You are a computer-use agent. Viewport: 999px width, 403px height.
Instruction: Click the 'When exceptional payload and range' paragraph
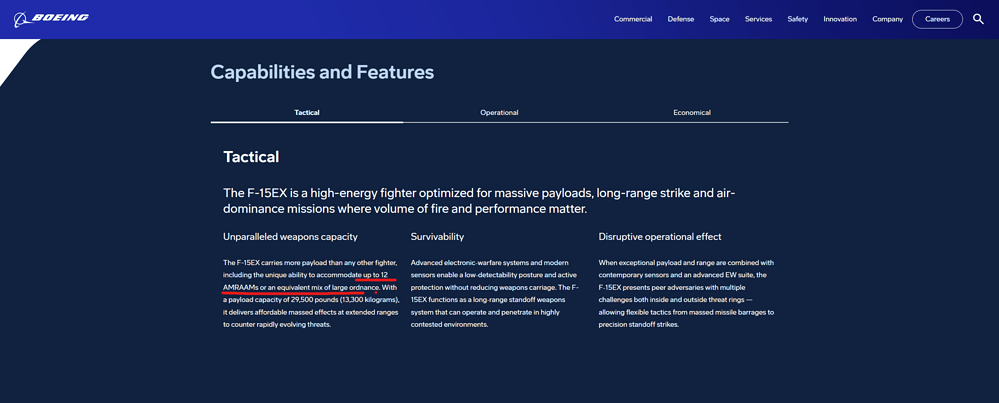pyautogui.click(x=686, y=293)
